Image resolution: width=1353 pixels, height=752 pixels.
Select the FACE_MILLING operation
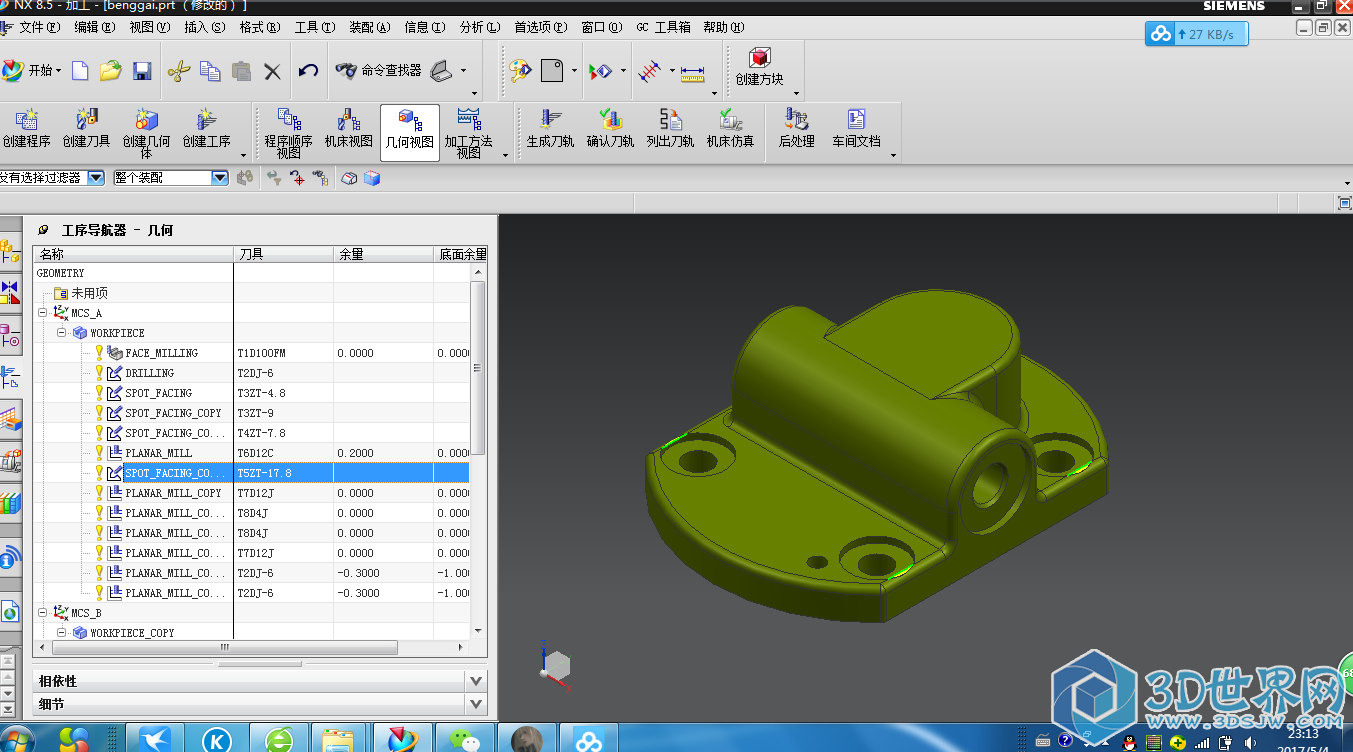161,353
